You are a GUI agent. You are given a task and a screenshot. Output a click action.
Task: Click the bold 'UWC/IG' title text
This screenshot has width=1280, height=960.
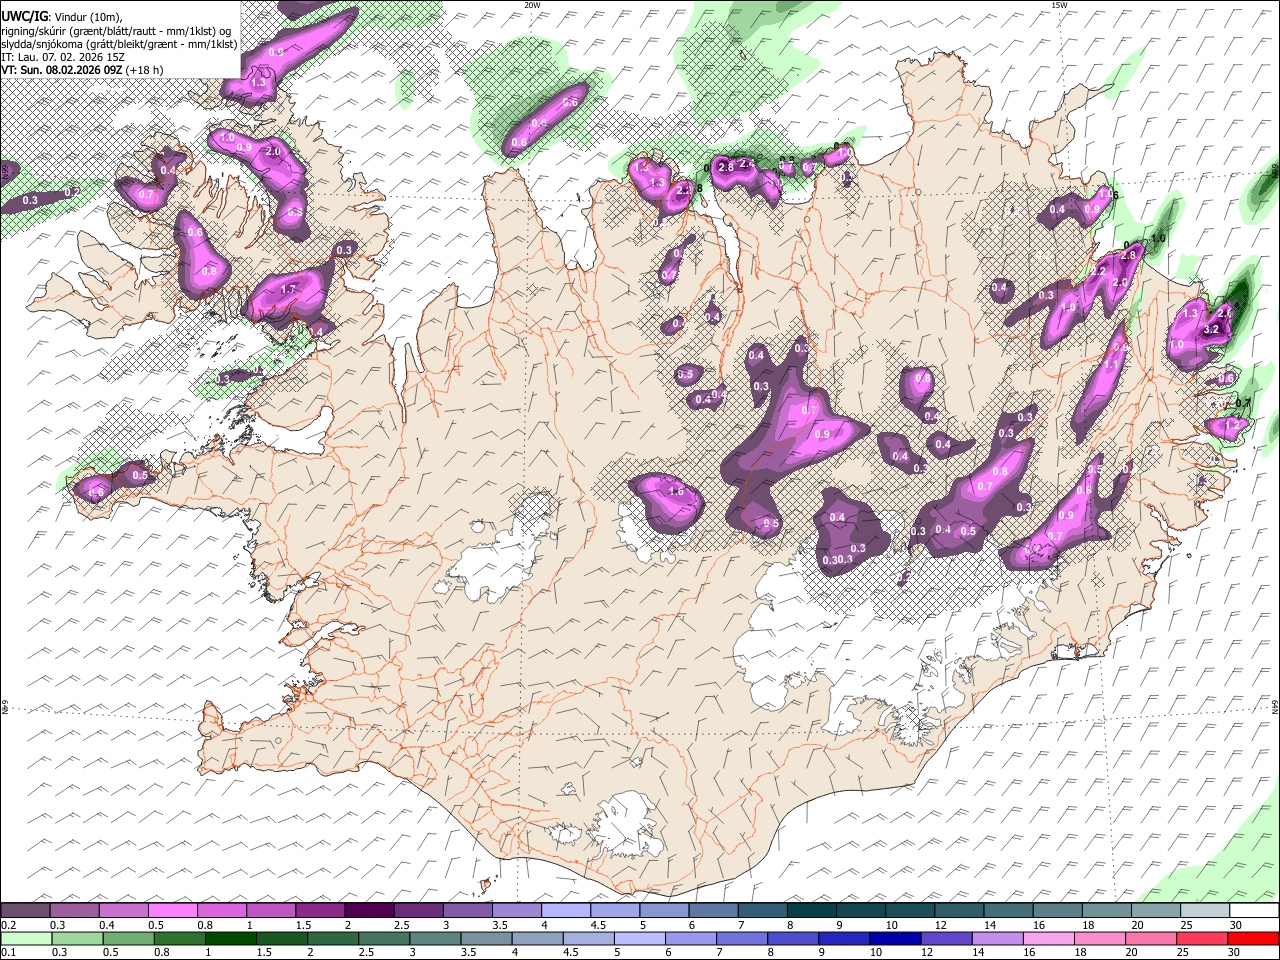tap(24, 16)
